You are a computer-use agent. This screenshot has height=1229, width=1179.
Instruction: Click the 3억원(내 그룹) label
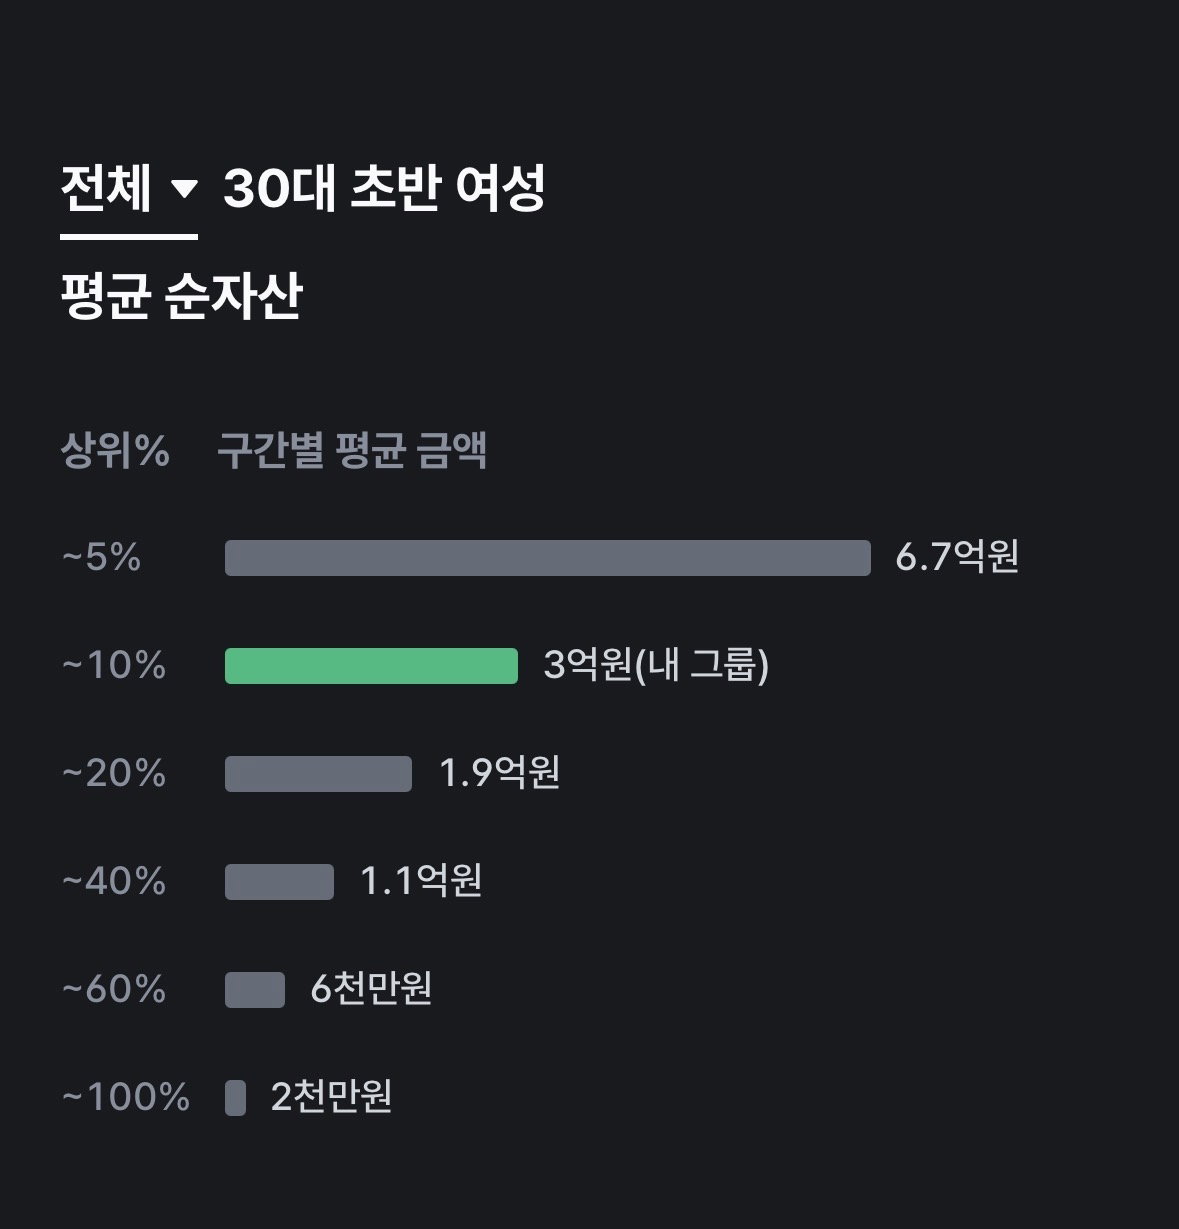[x=656, y=665]
